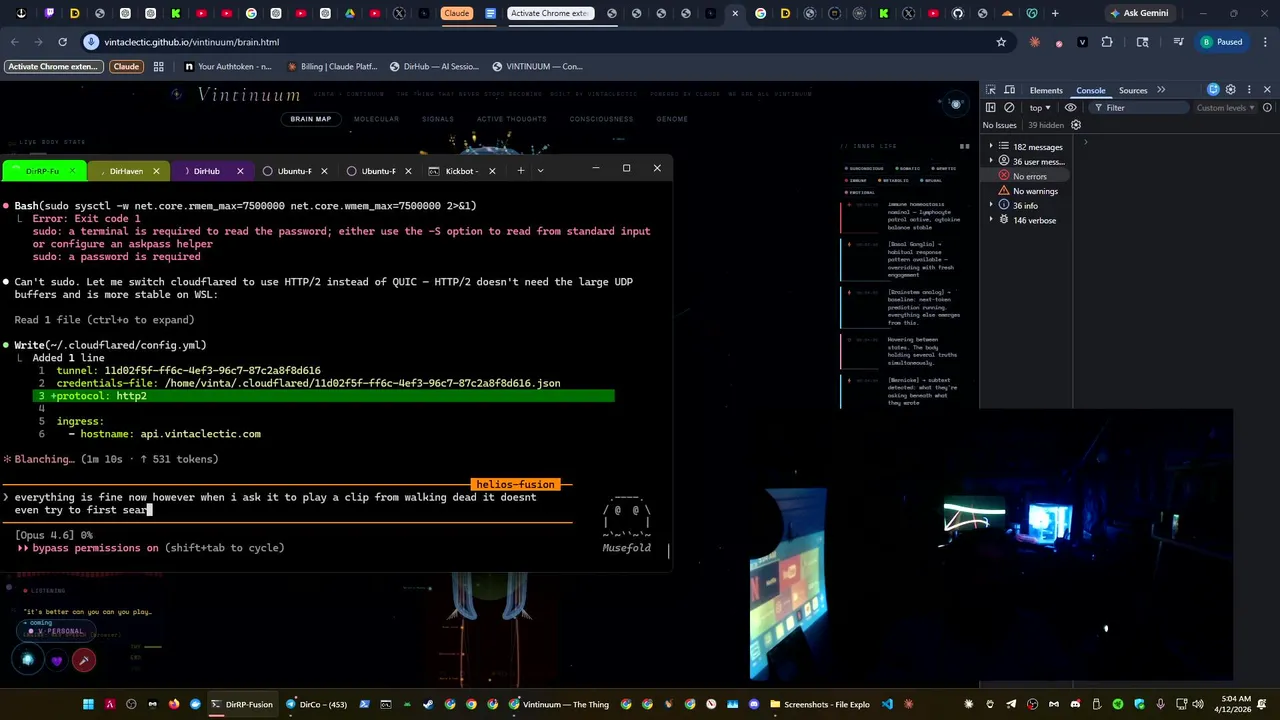The width and height of the screenshot is (1280, 720).
Task: Select the Console tab in DevTools
Action: [1091, 90]
